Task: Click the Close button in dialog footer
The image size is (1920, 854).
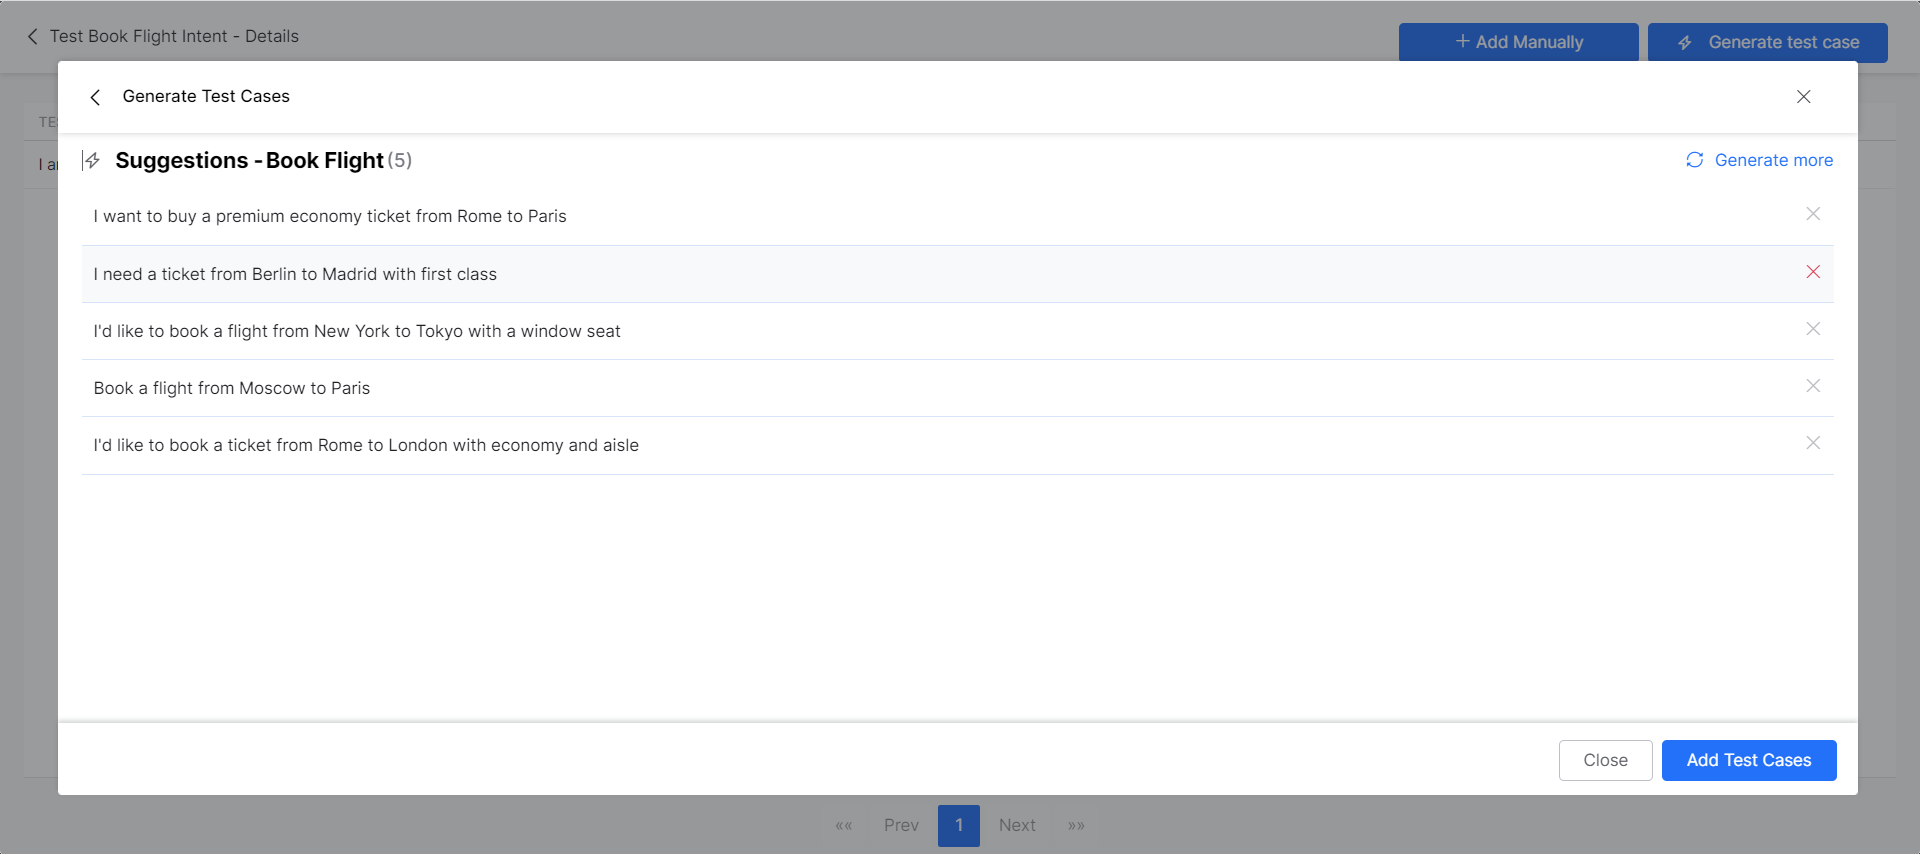Action: (x=1604, y=760)
